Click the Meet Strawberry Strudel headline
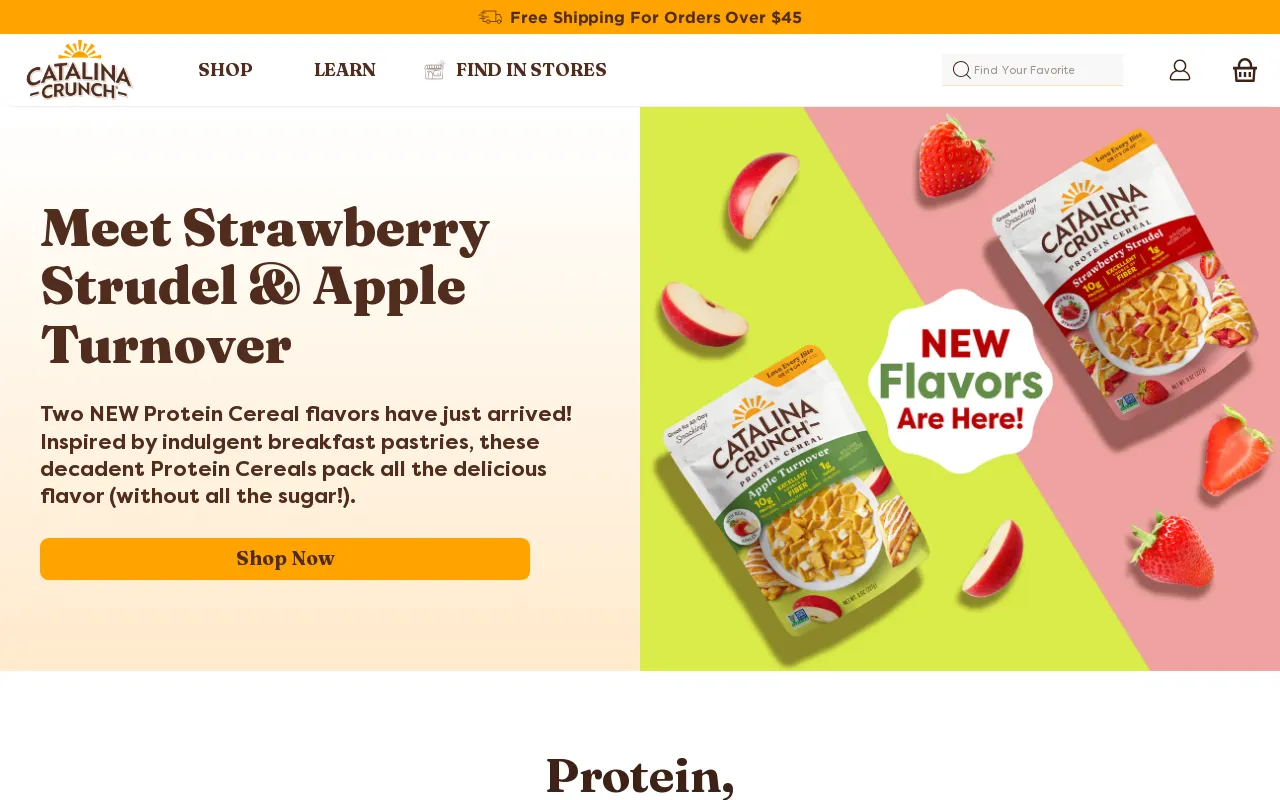The image size is (1280, 800). pyautogui.click(x=266, y=286)
